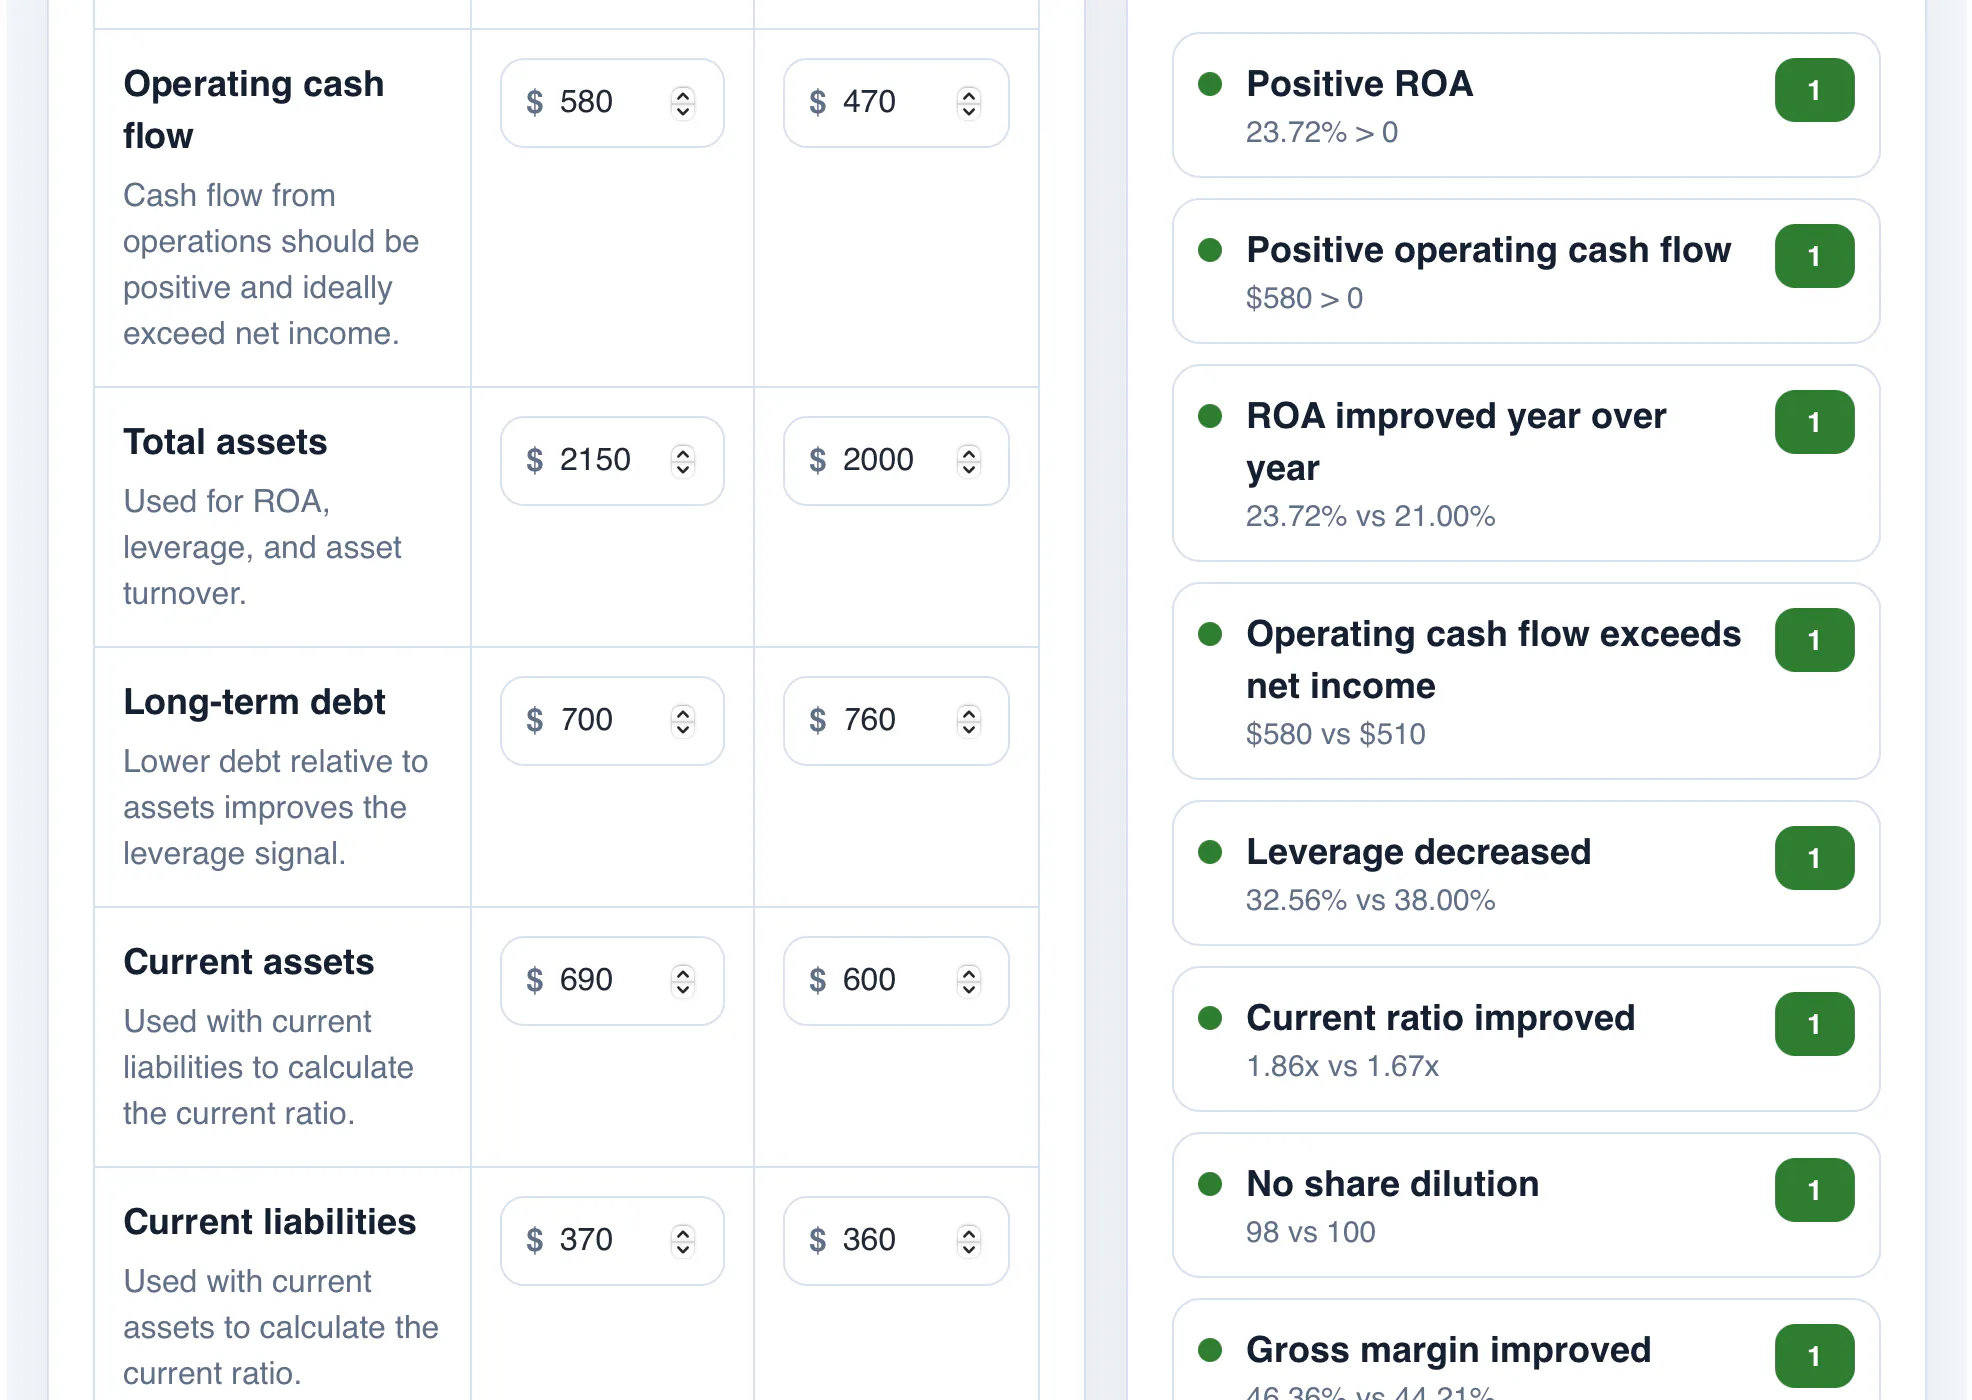Click the Leverage decreased score badge

point(1814,858)
